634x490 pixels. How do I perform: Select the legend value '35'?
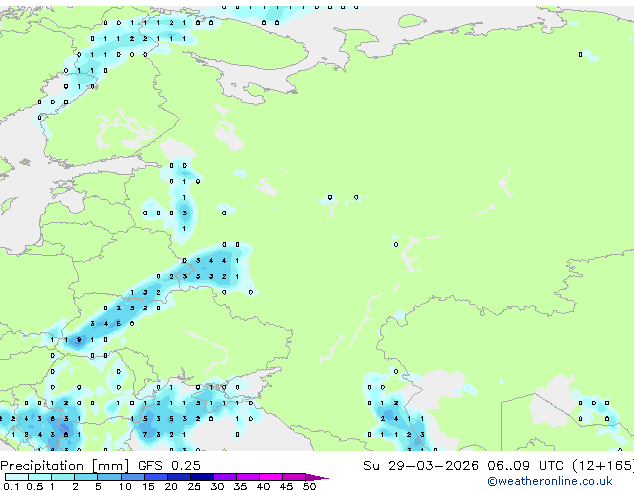point(240,486)
